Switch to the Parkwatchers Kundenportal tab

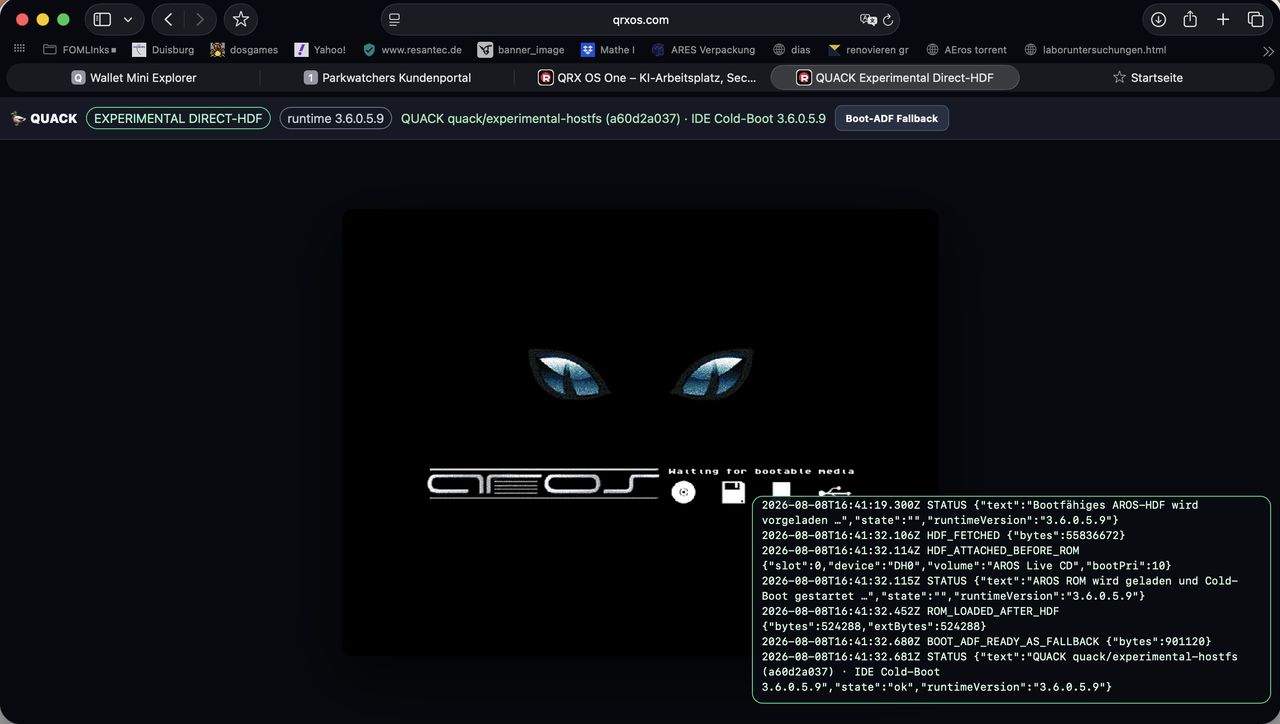387,77
